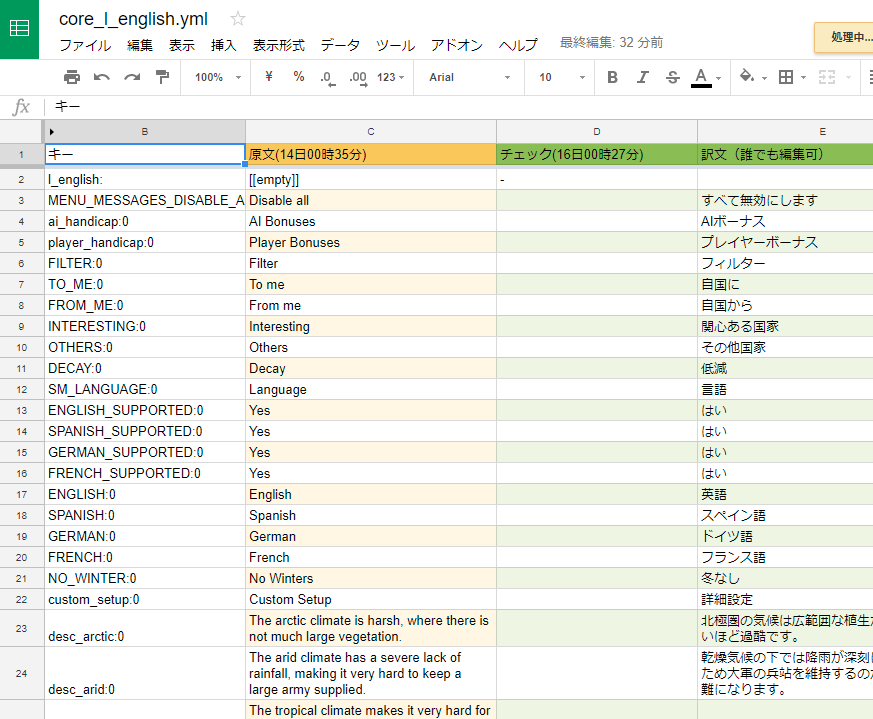The width and height of the screenshot is (873, 719).
Task: Open the Arial font dropdown
Action: [469, 77]
